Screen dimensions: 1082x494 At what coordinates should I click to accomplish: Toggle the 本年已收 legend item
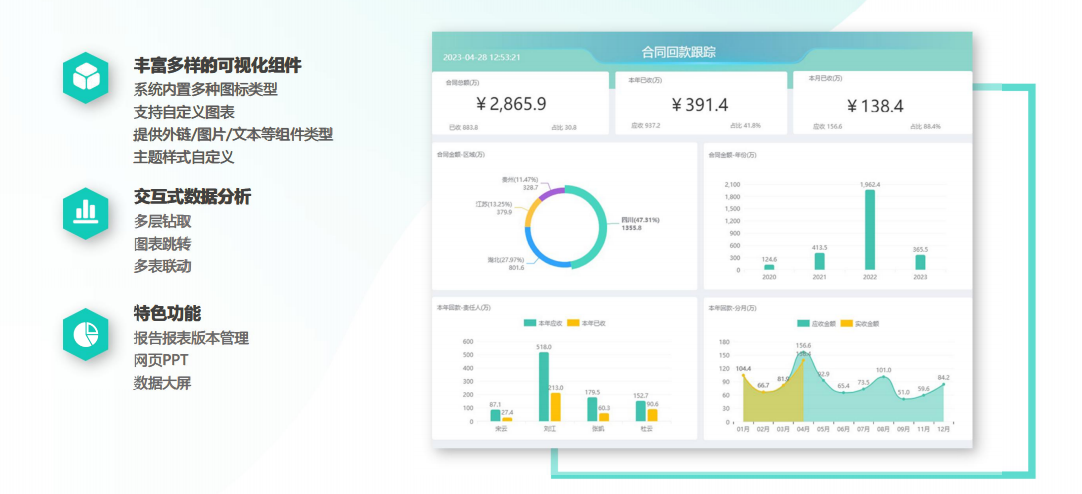point(587,323)
